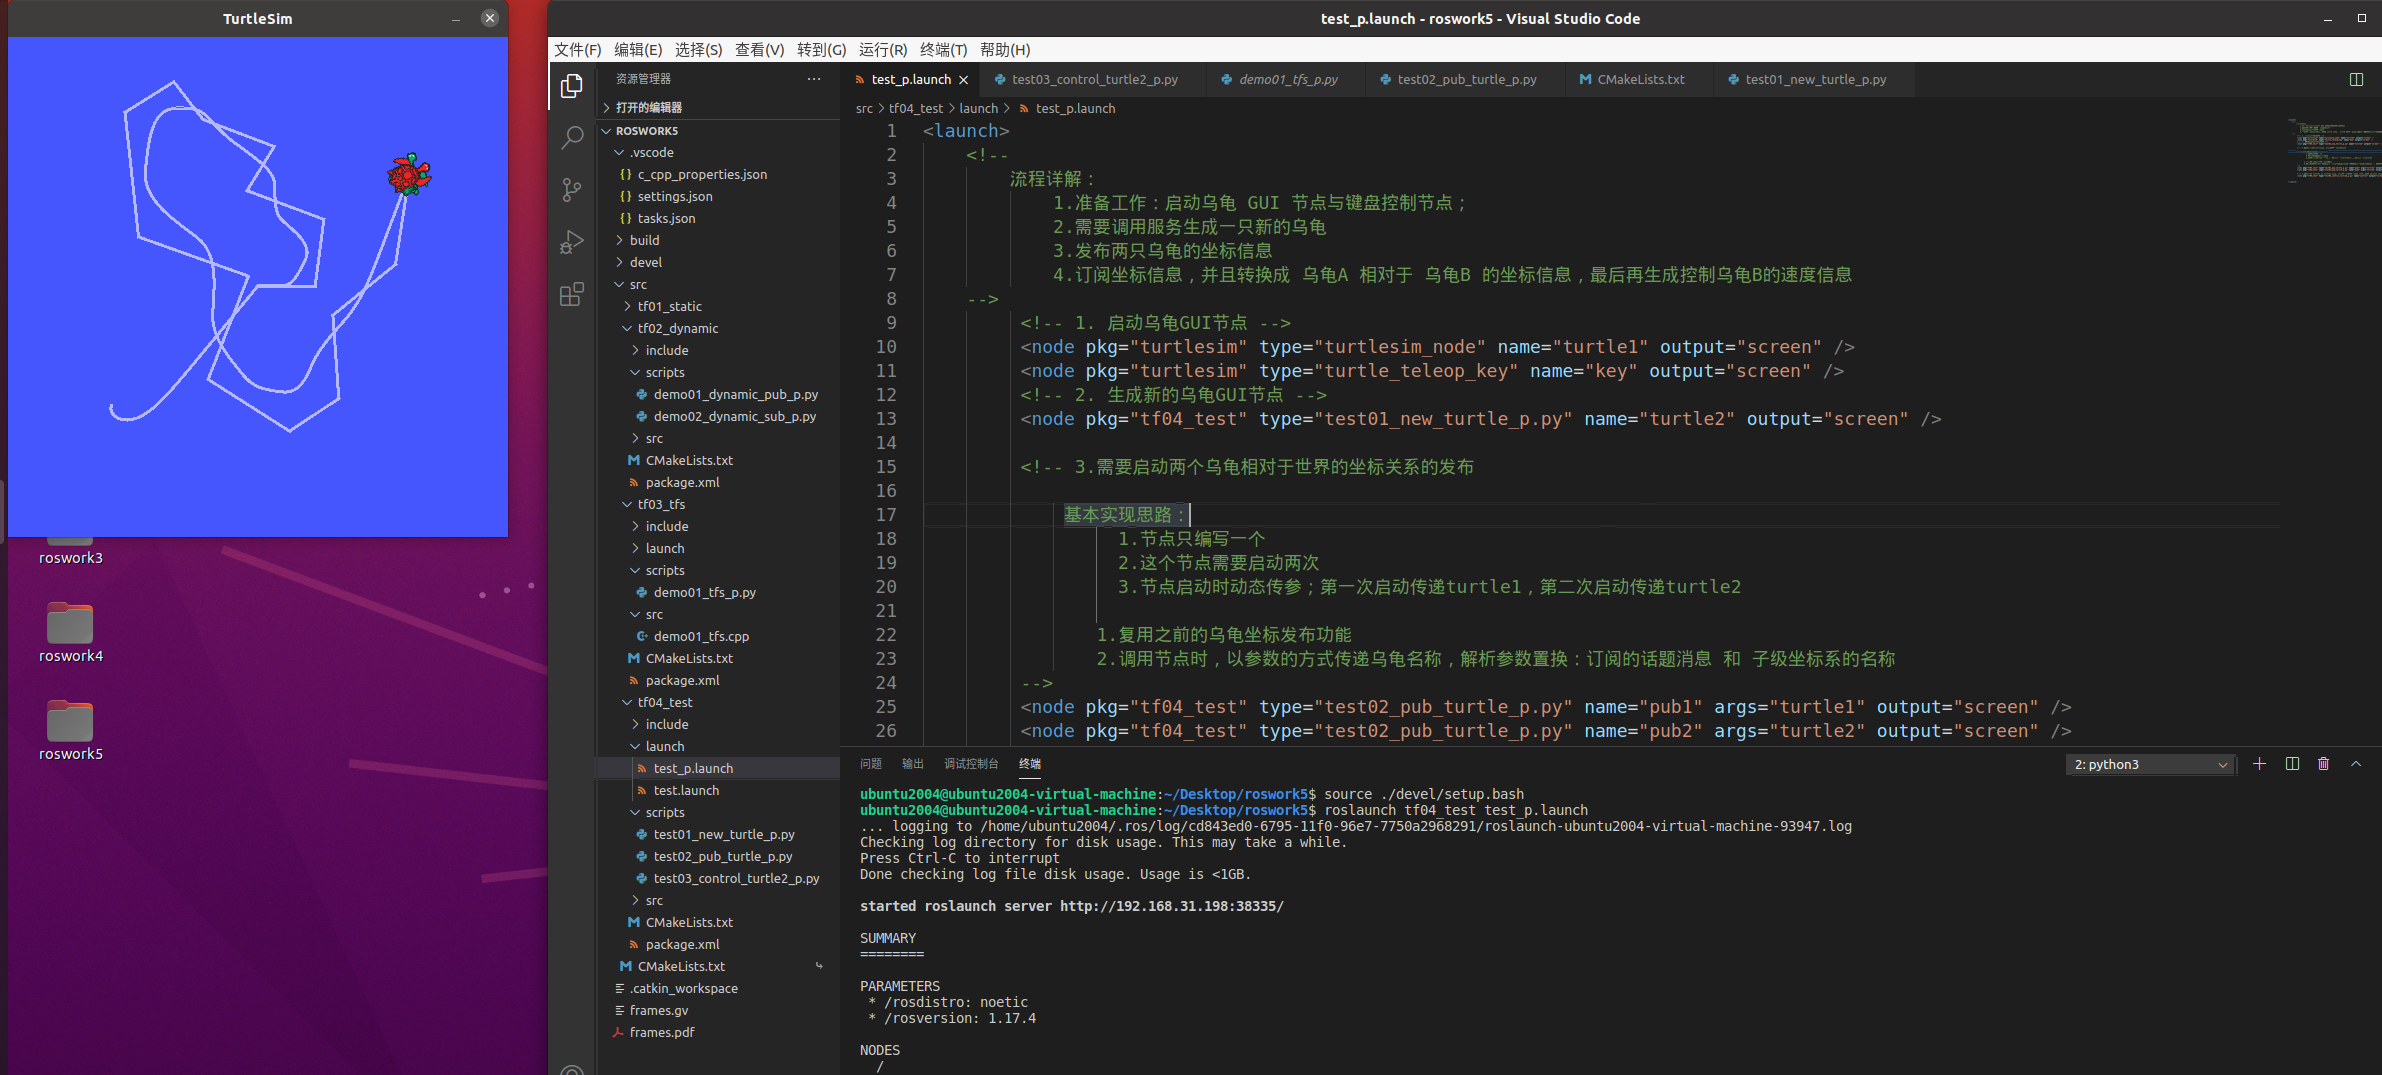
Task: Switch to the test02_pub_turtle_p.py editor tab
Action: point(1466,79)
